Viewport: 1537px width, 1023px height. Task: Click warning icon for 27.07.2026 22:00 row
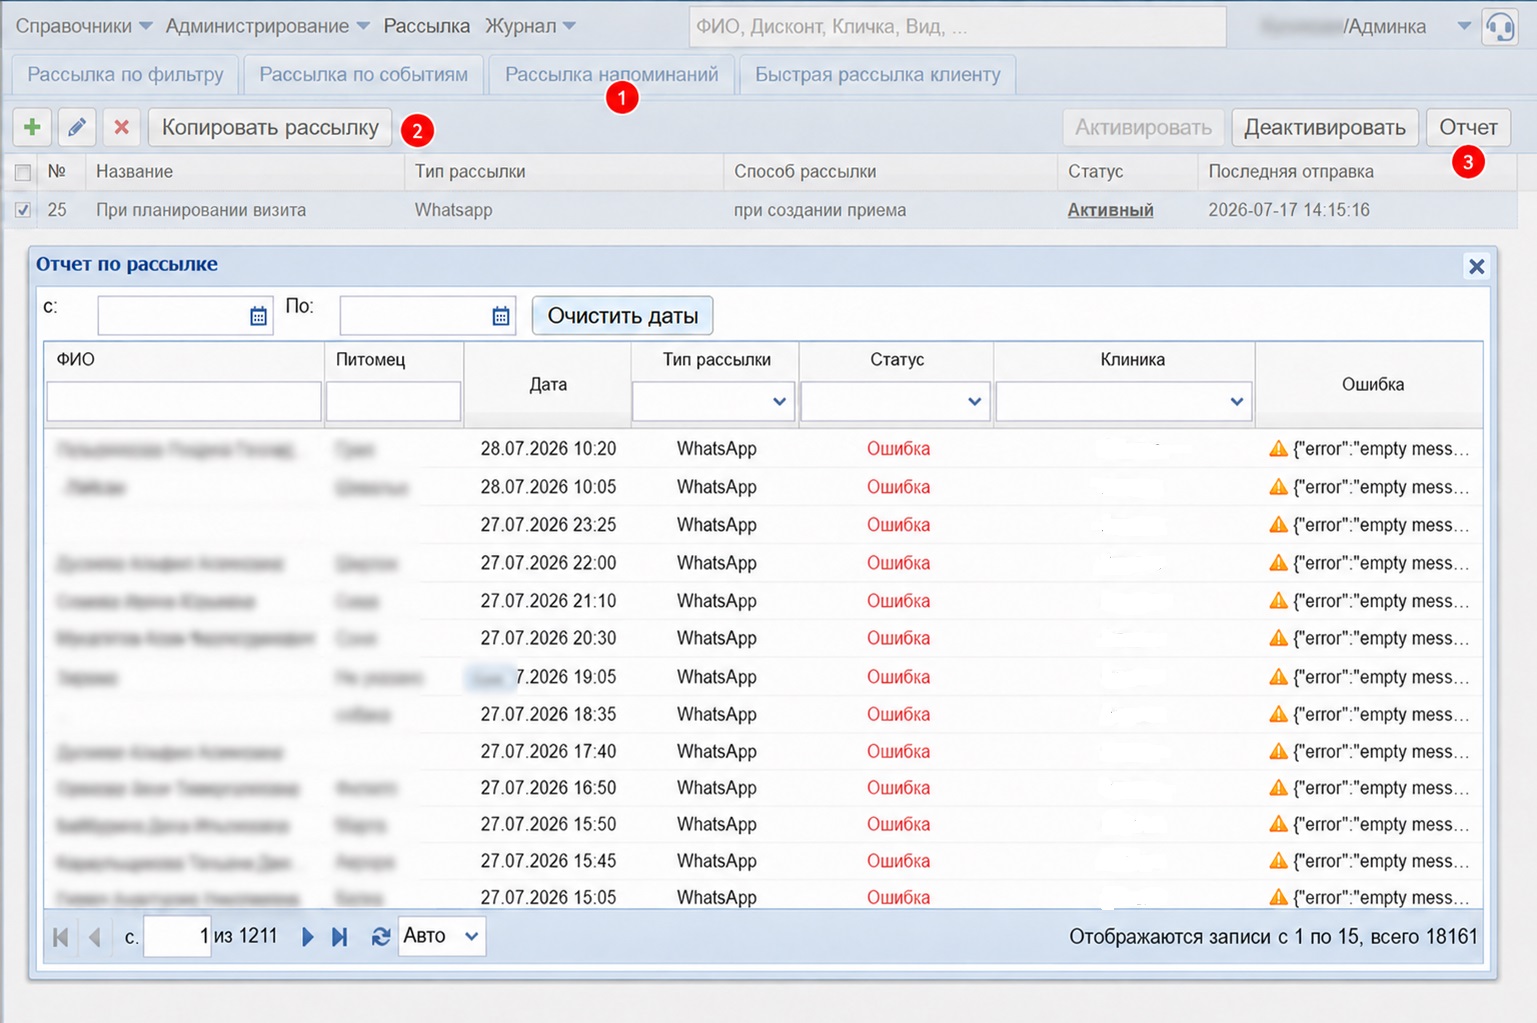tap(1278, 562)
